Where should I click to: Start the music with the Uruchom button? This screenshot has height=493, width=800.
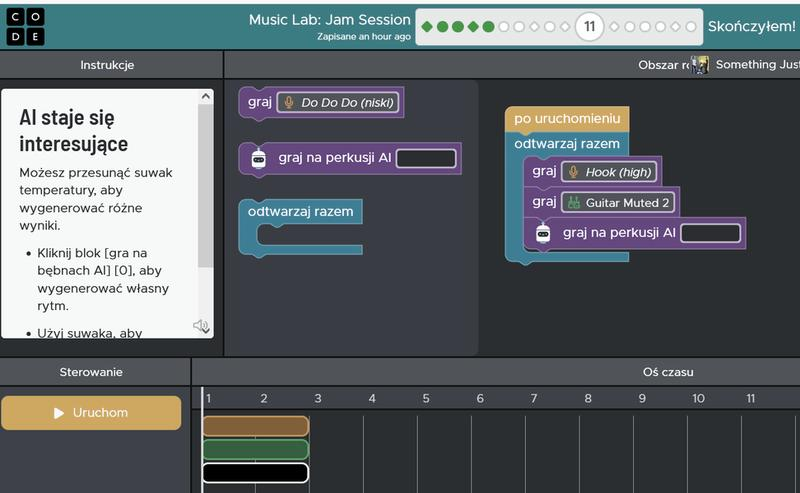click(91, 413)
